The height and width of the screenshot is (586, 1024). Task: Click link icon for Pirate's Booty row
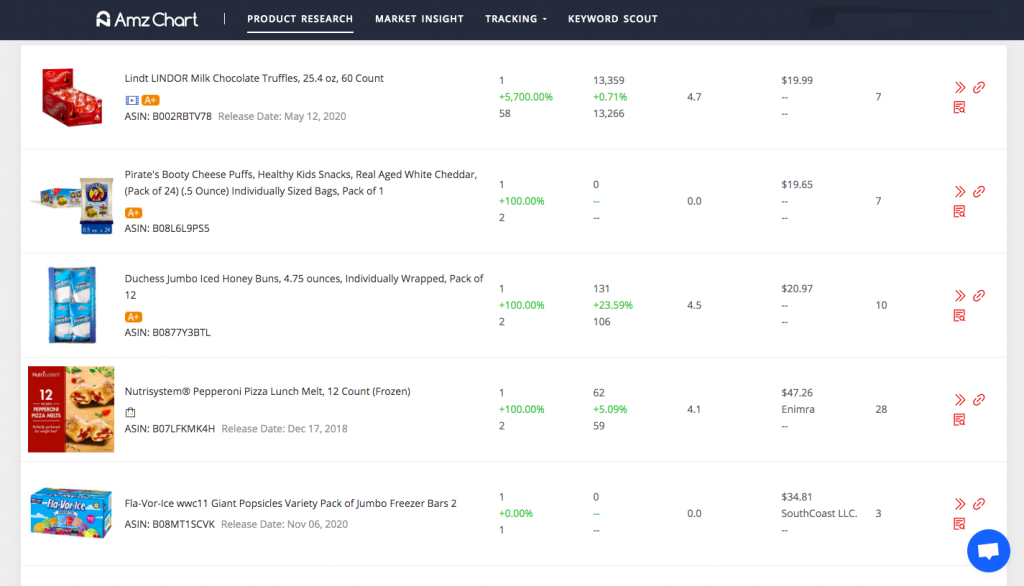point(978,191)
